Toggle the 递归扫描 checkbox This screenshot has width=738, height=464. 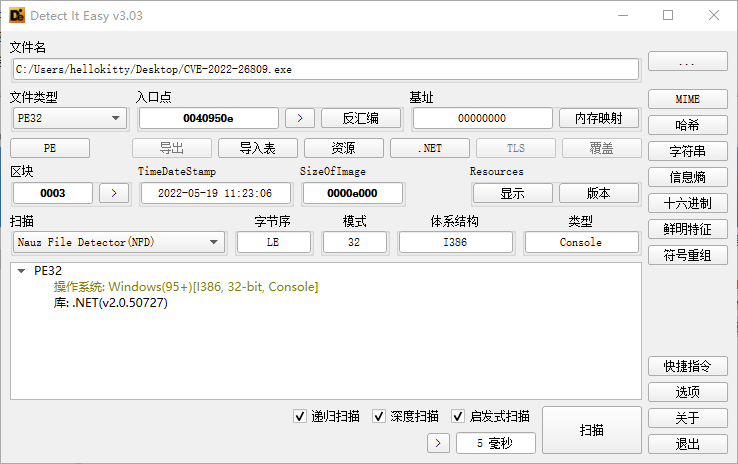pos(301,416)
